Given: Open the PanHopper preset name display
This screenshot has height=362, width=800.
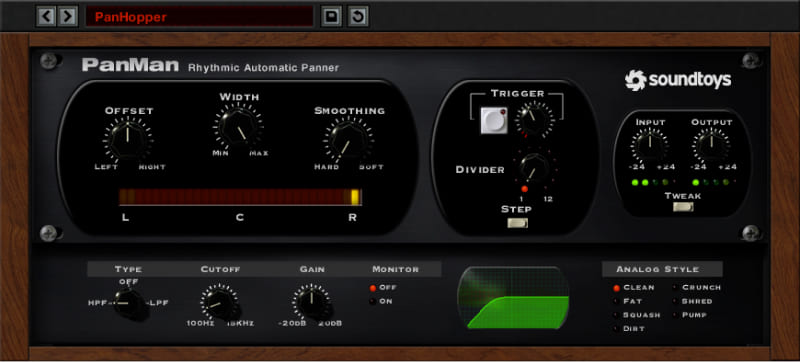Looking at the screenshot, I should [199, 17].
